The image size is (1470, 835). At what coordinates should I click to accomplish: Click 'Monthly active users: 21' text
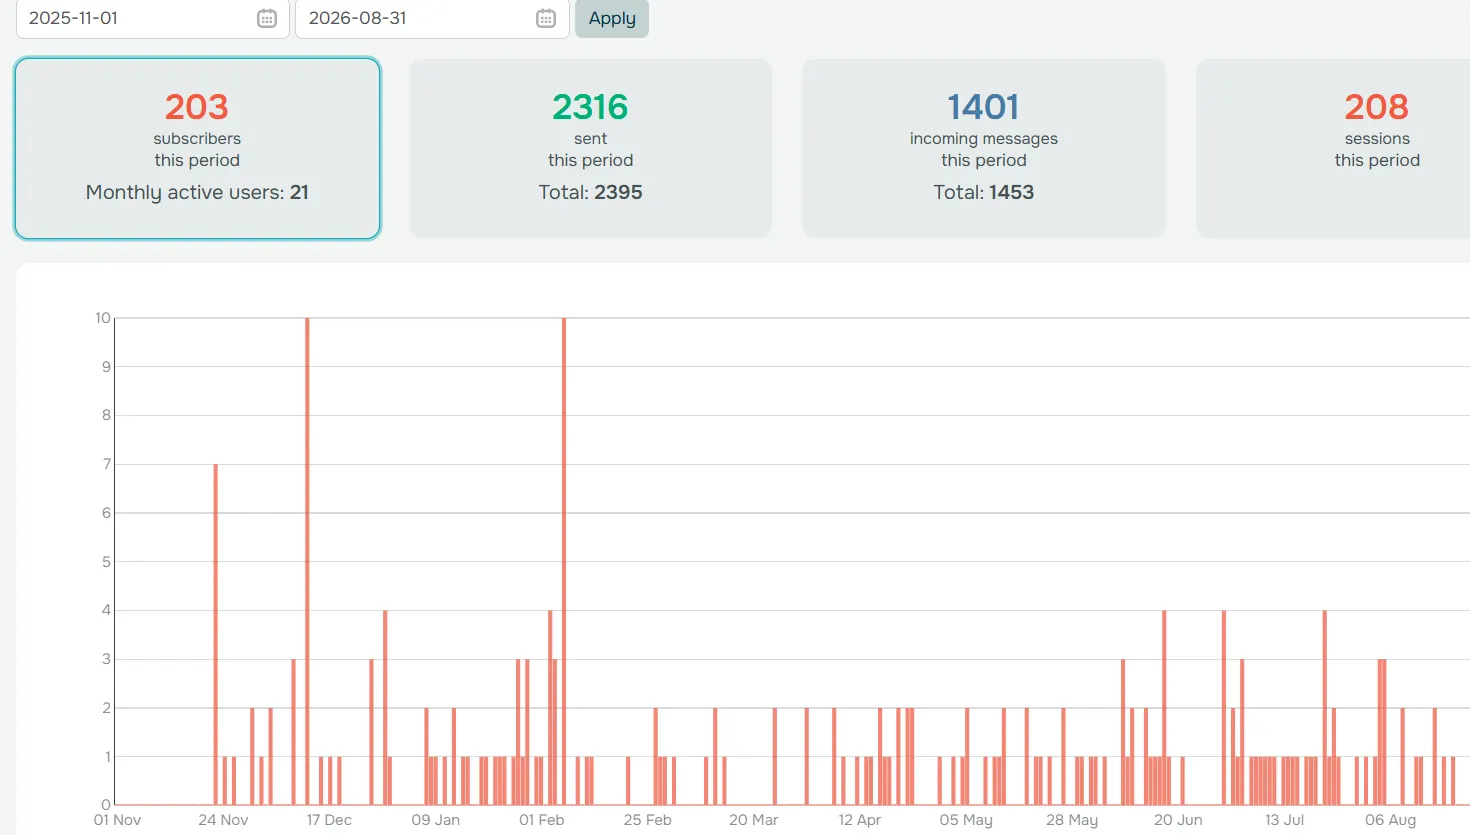point(197,192)
